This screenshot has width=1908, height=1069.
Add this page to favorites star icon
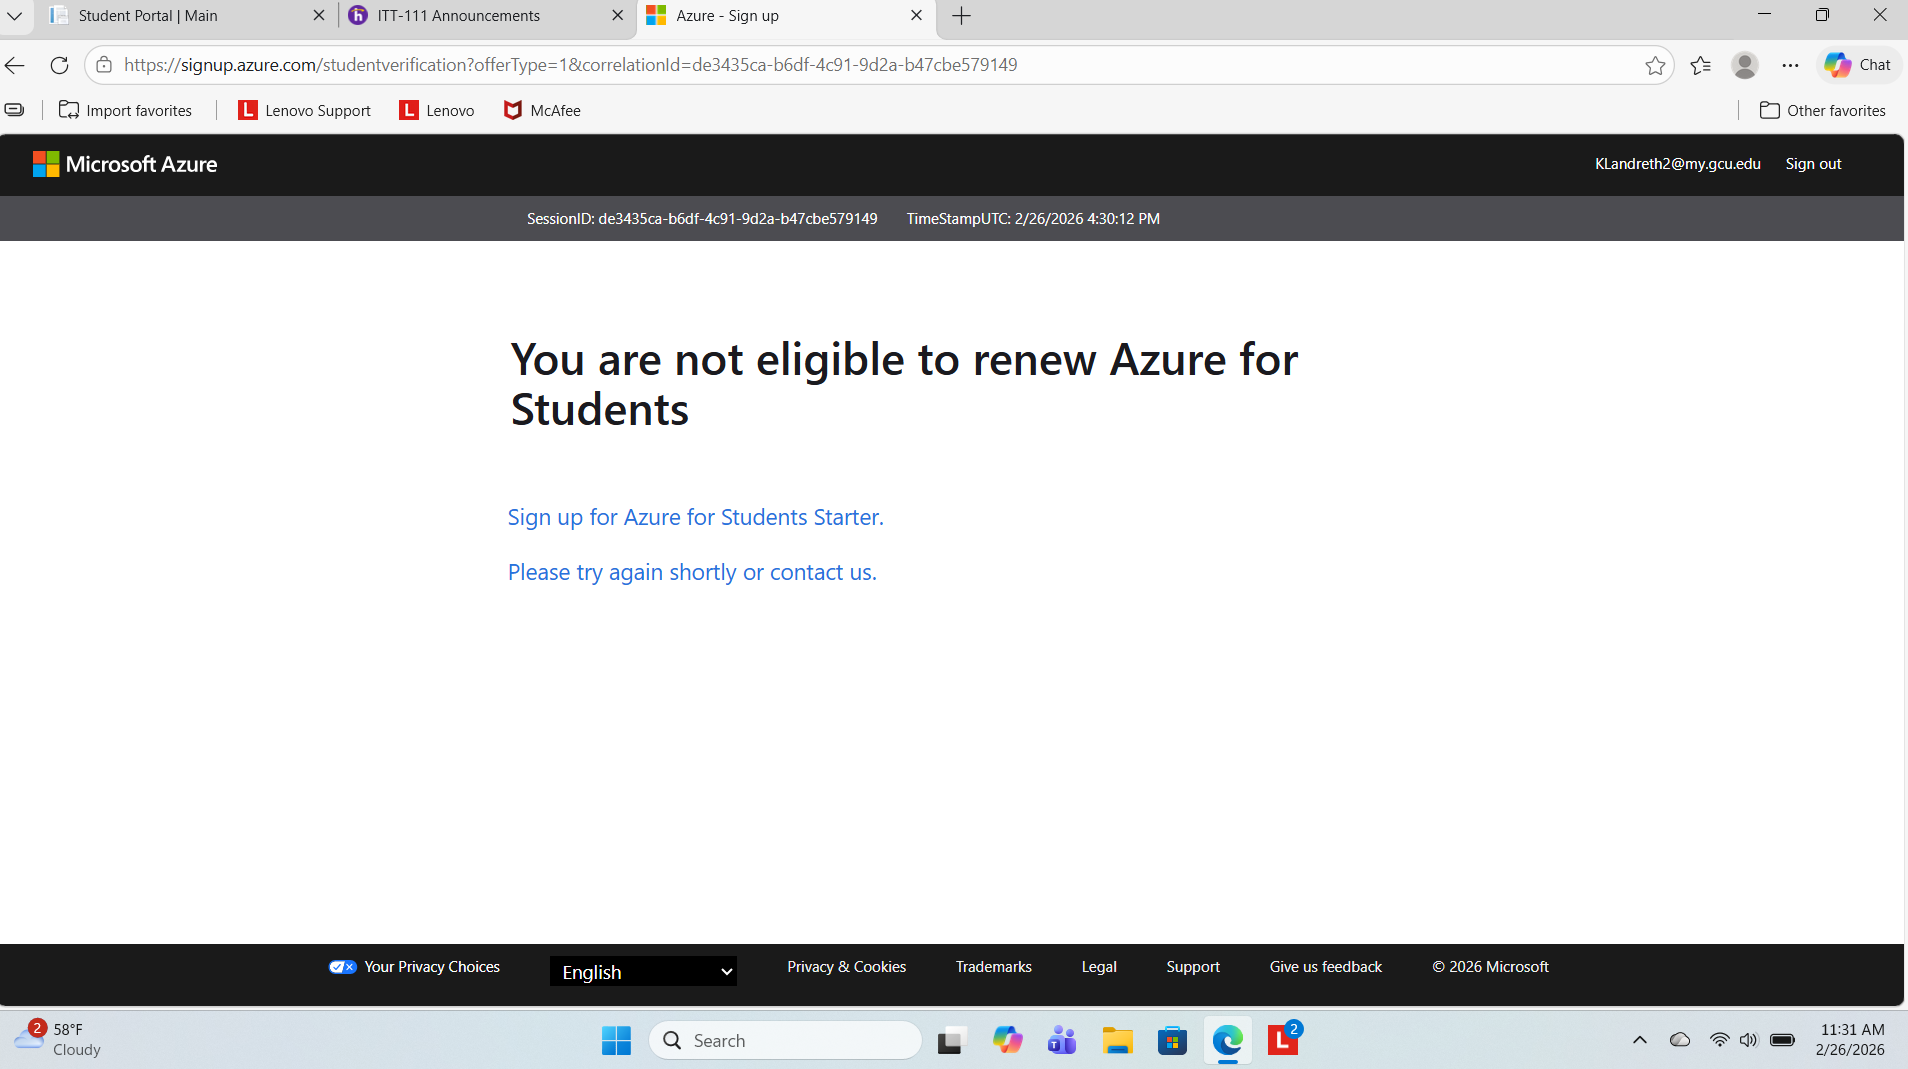[x=1655, y=65]
